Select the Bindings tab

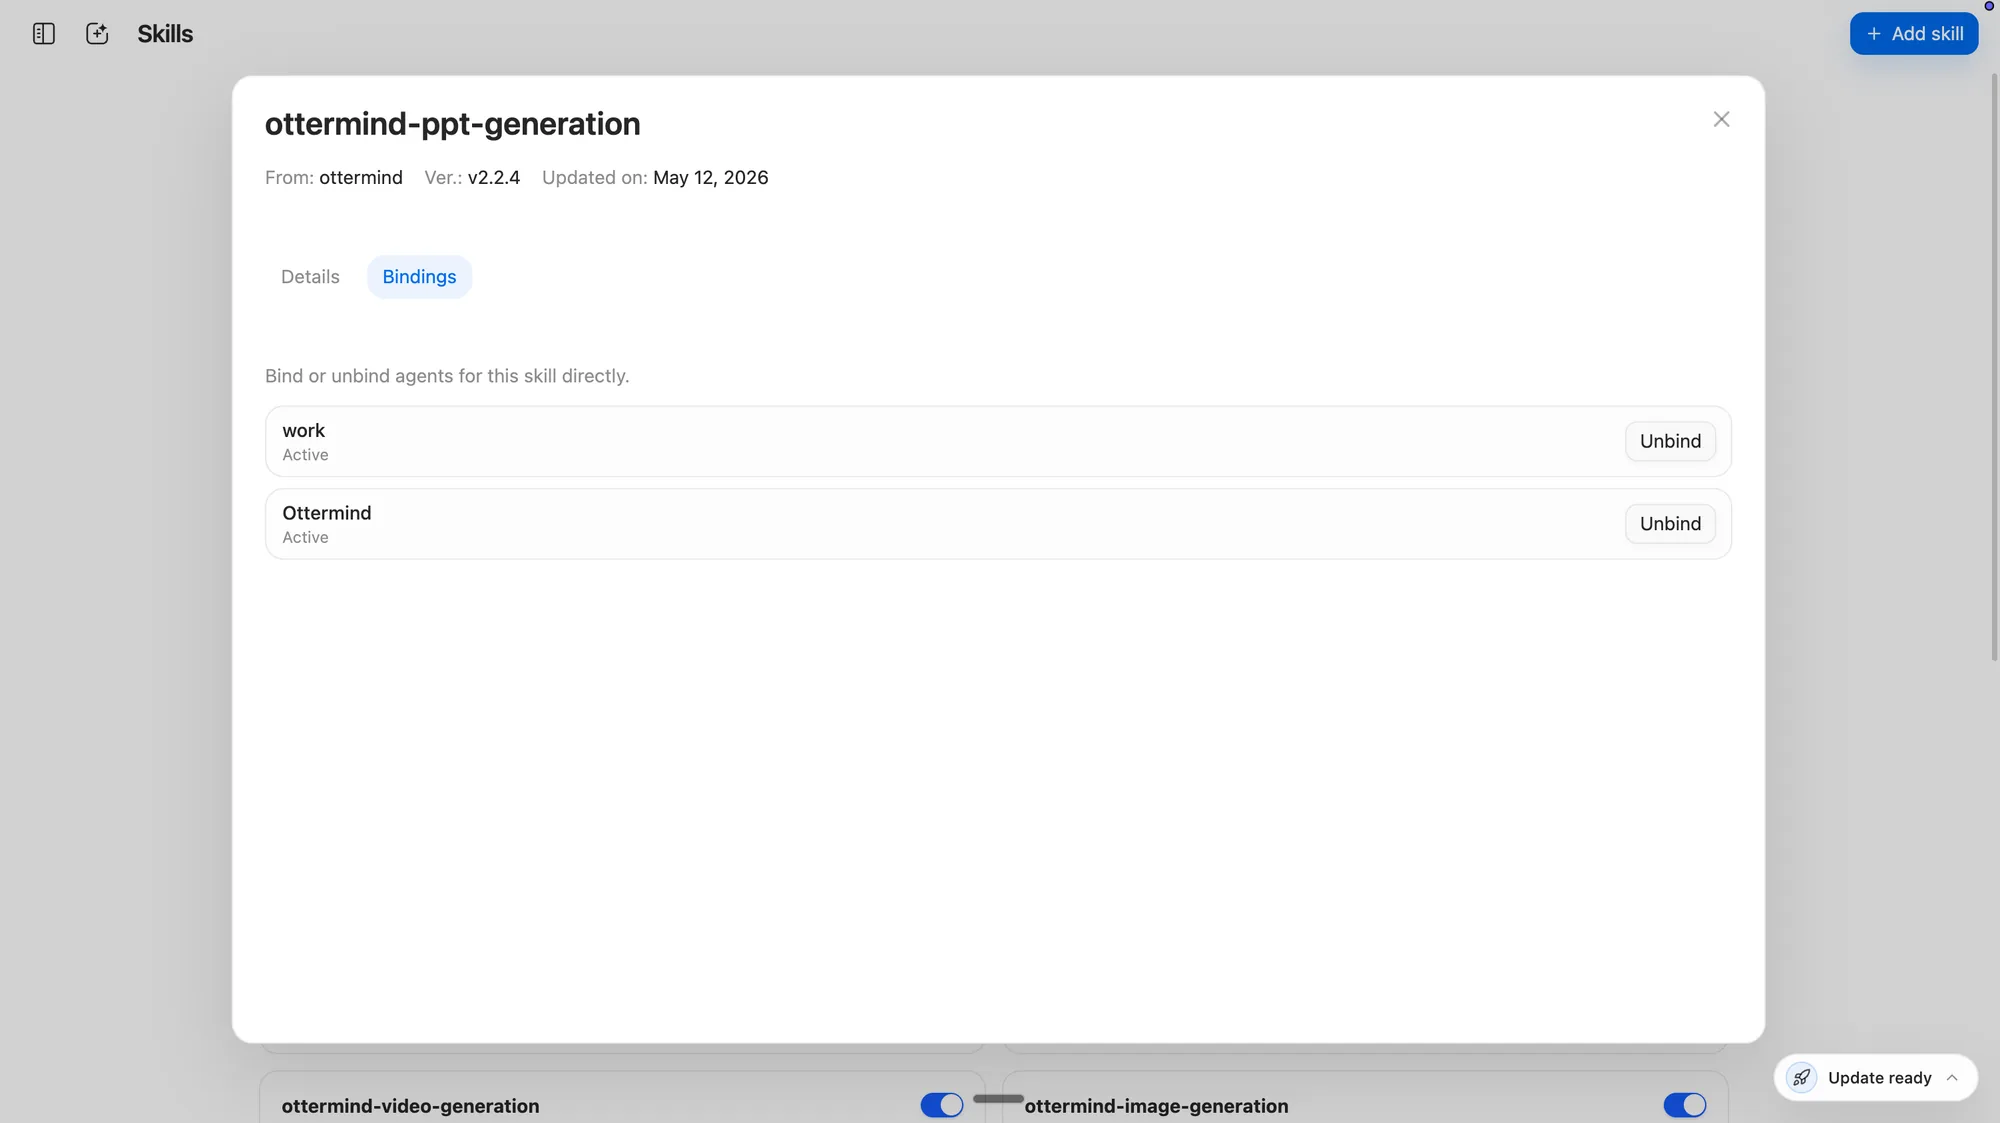point(419,277)
